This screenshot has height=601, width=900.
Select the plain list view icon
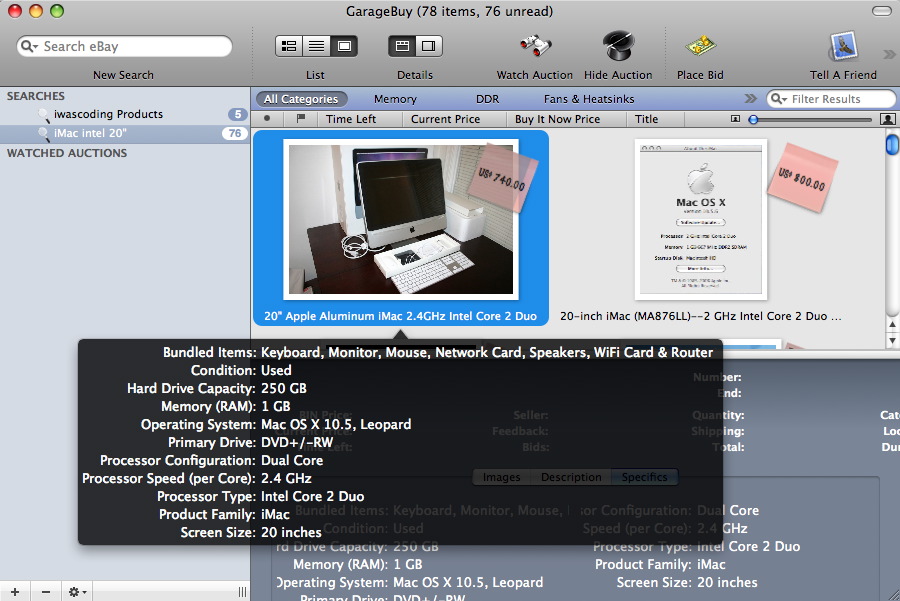coord(316,46)
